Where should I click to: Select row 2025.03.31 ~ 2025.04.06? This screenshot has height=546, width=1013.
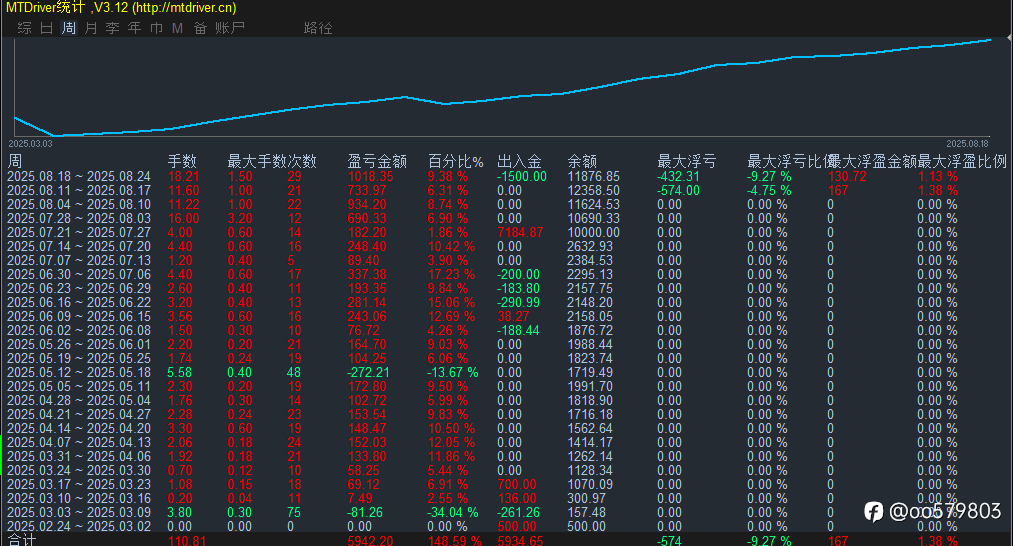tap(506, 457)
